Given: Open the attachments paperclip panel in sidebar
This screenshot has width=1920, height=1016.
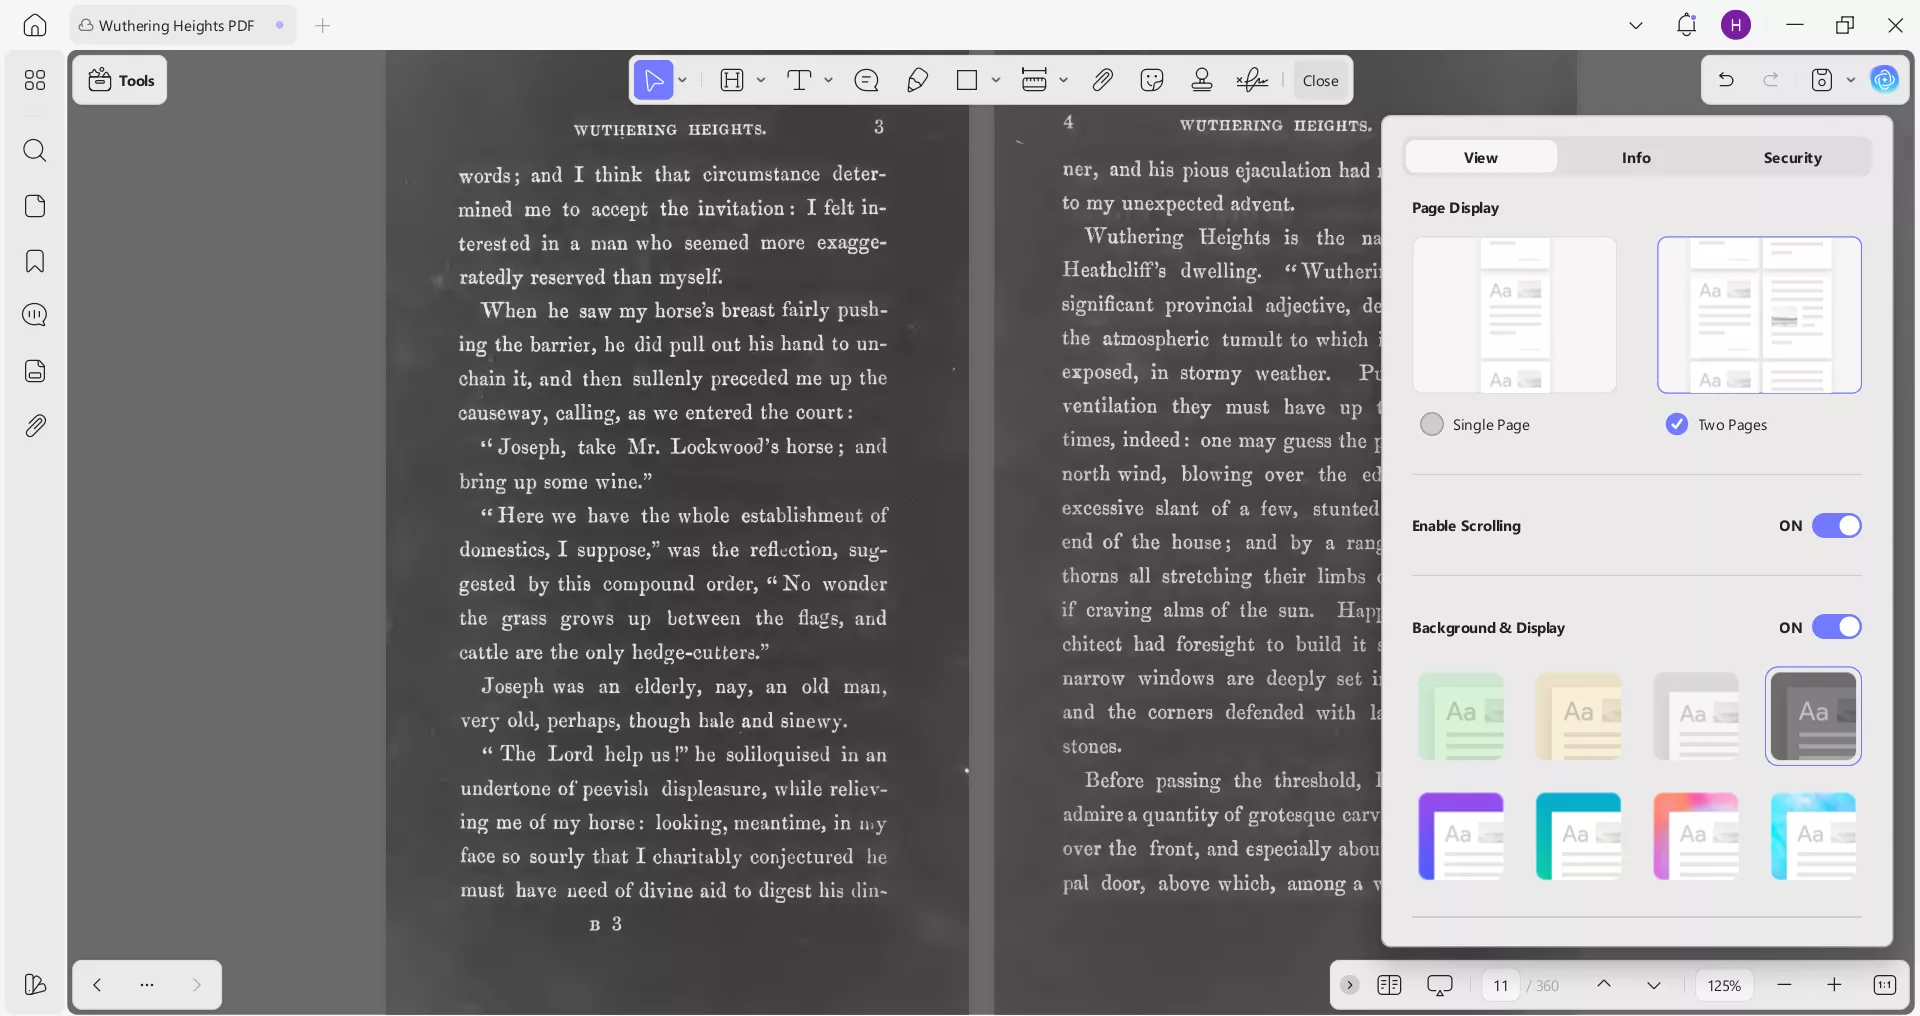Looking at the screenshot, I should pyautogui.click(x=35, y=426).
